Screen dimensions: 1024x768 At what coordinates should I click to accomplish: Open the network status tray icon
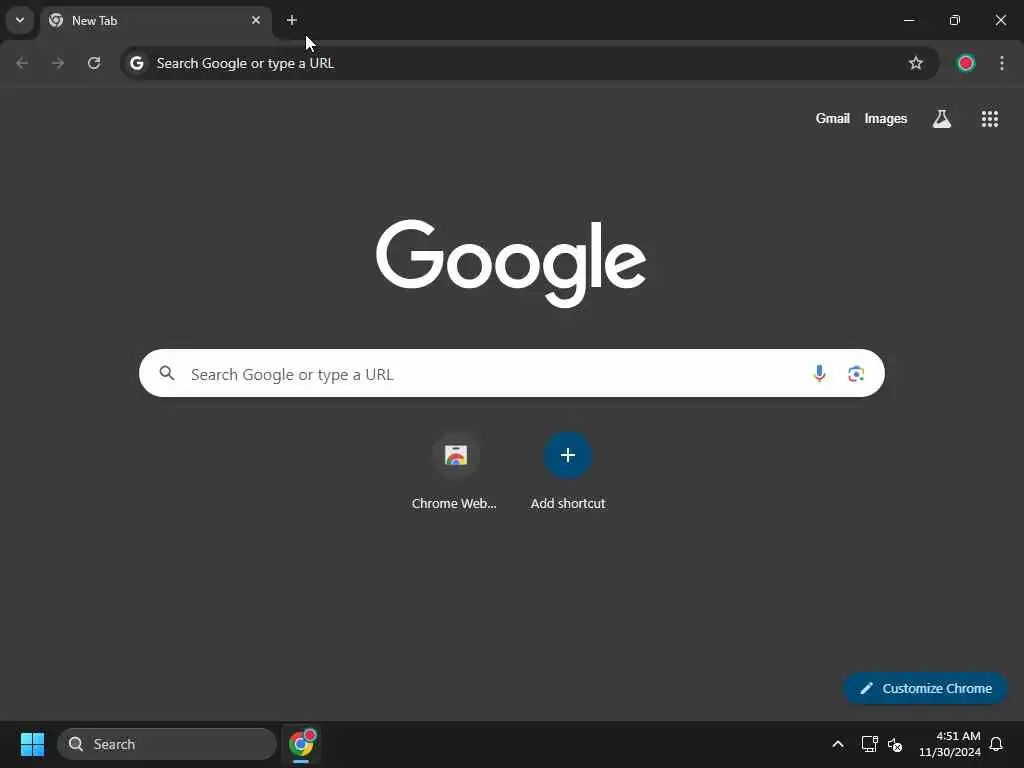pos(869,744)
